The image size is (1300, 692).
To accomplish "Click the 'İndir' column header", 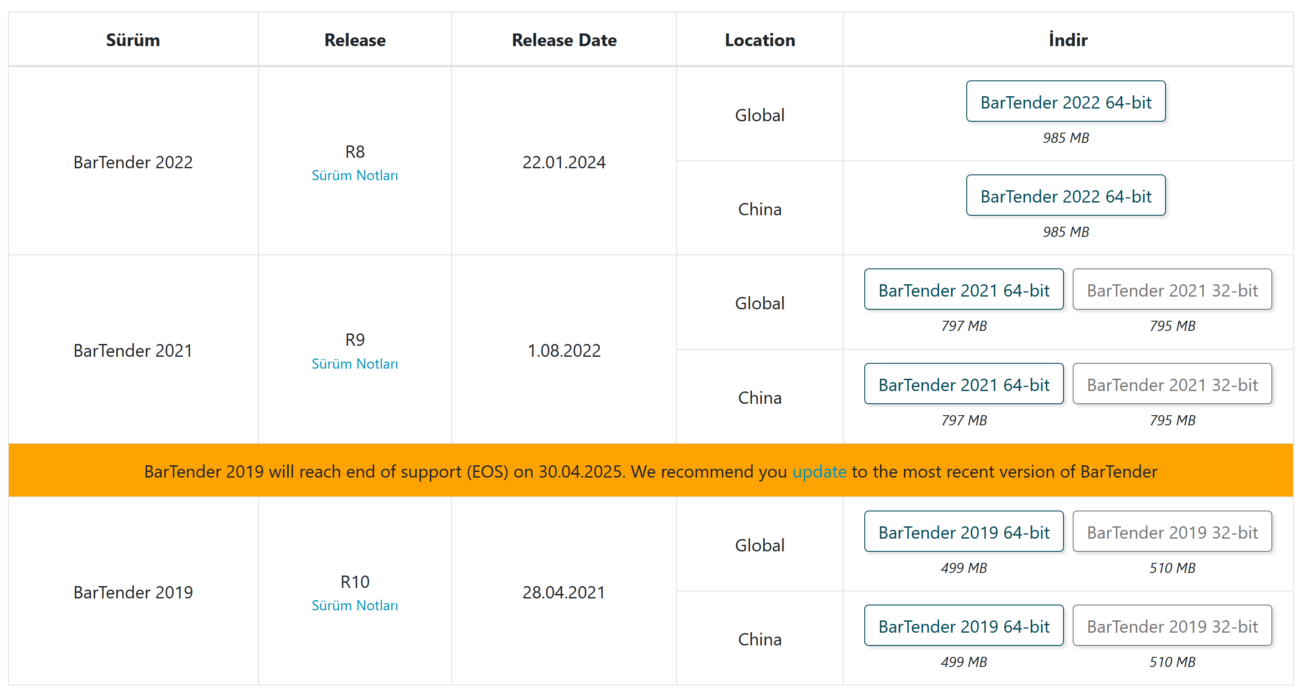I will (x=1068, y=40).
